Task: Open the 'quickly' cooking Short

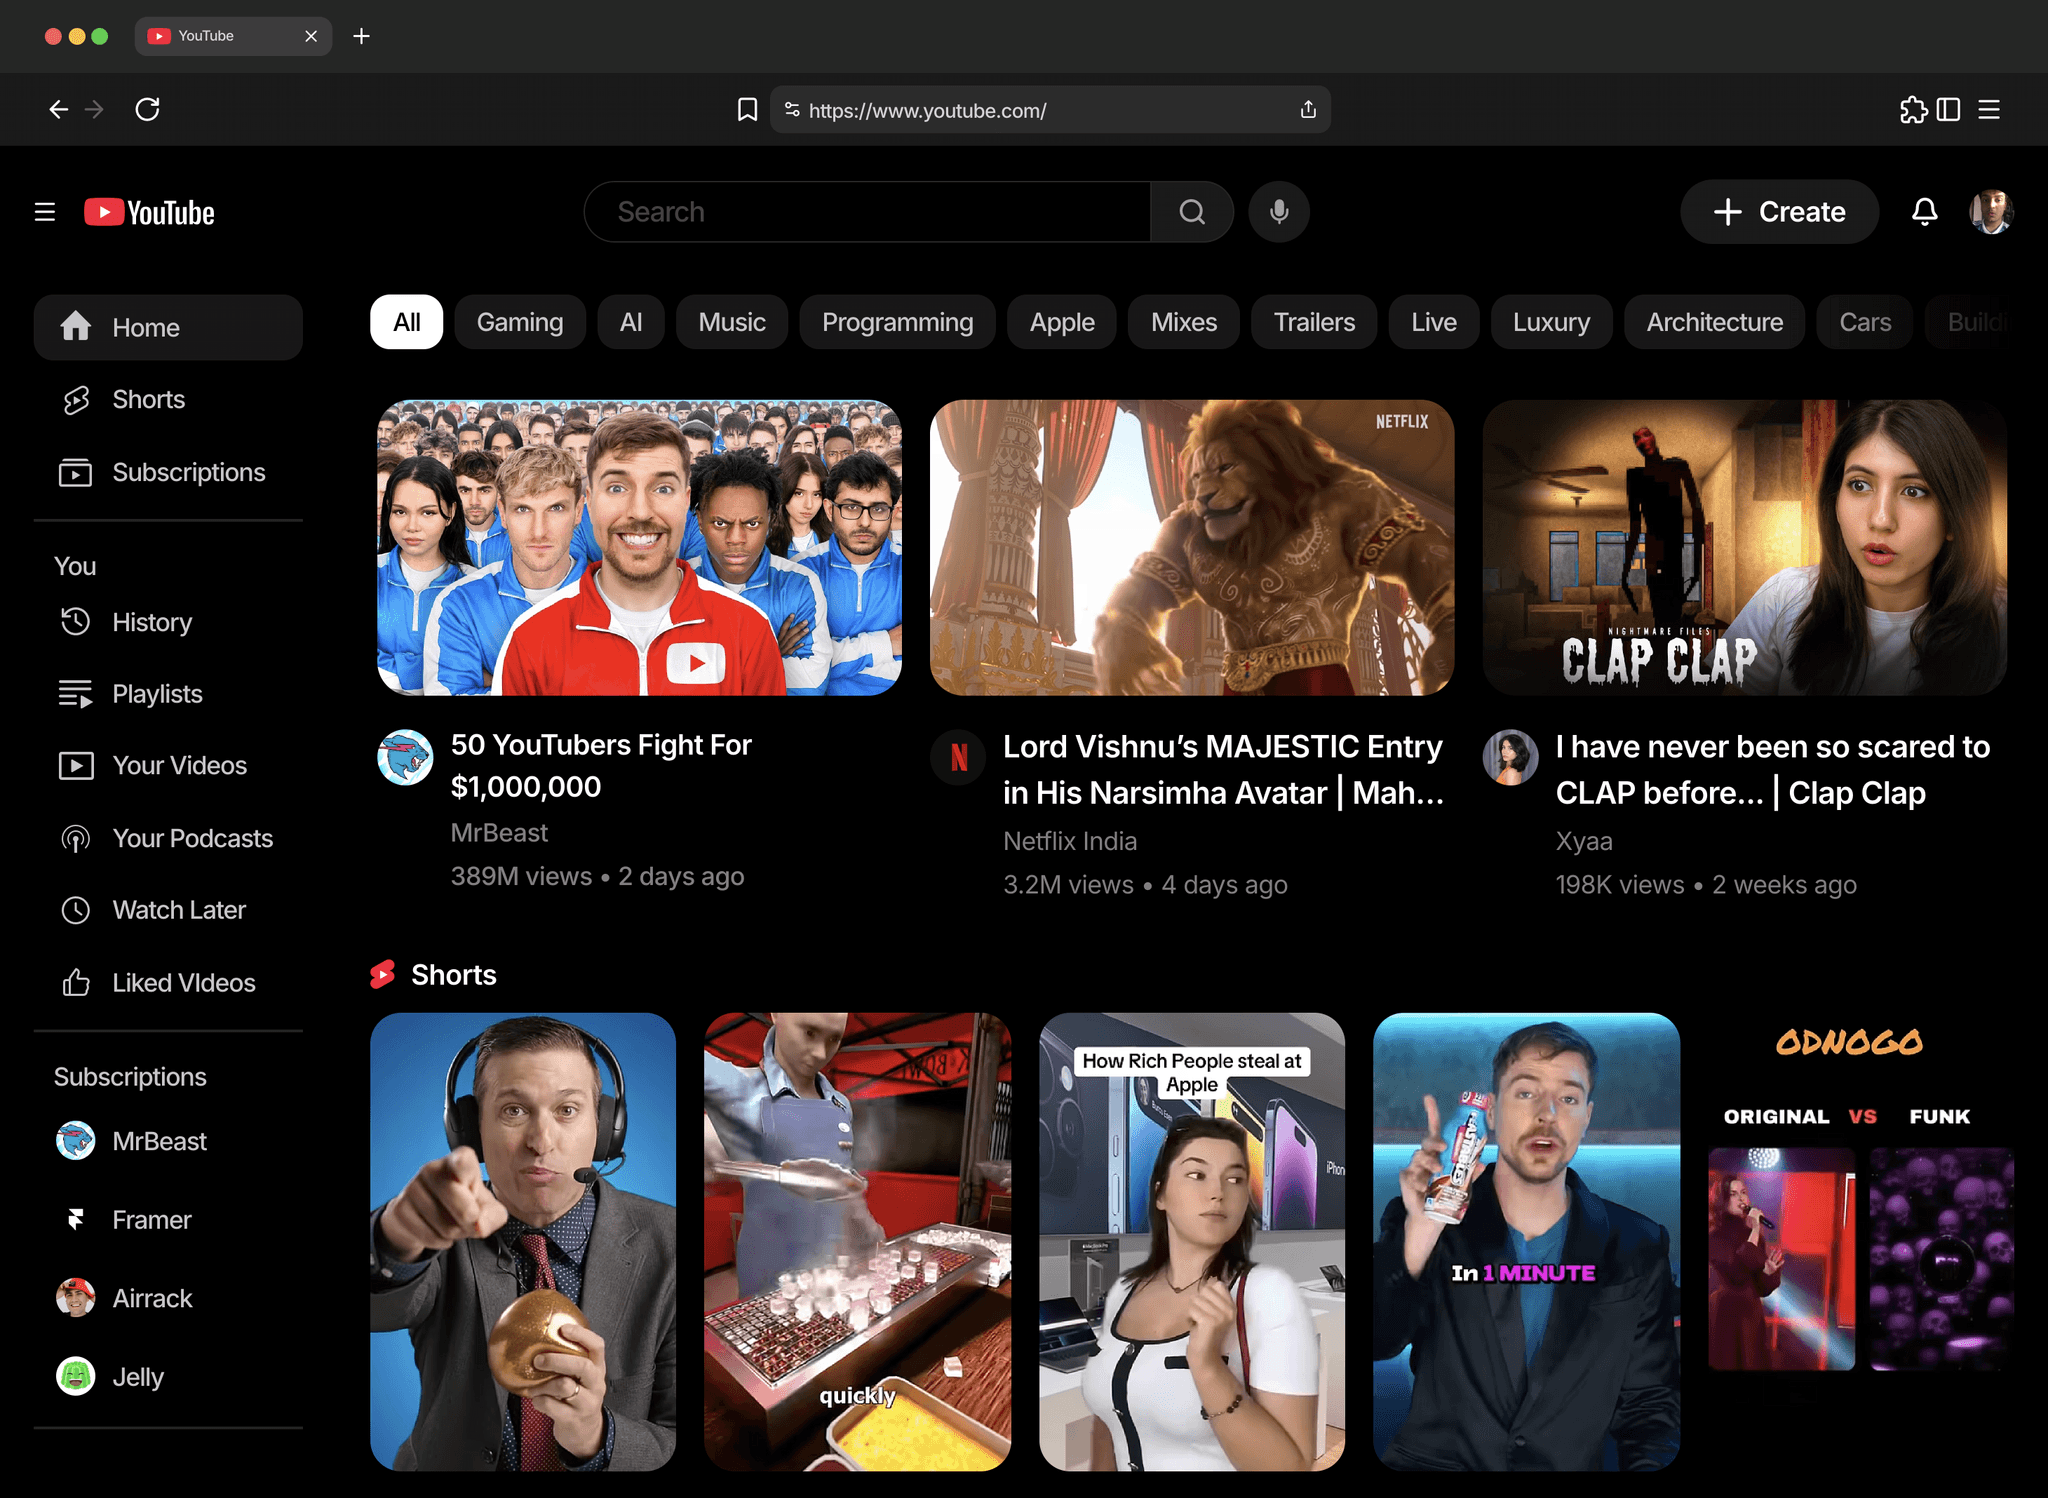Action: pyautogui.click(x=857, y=1242)
